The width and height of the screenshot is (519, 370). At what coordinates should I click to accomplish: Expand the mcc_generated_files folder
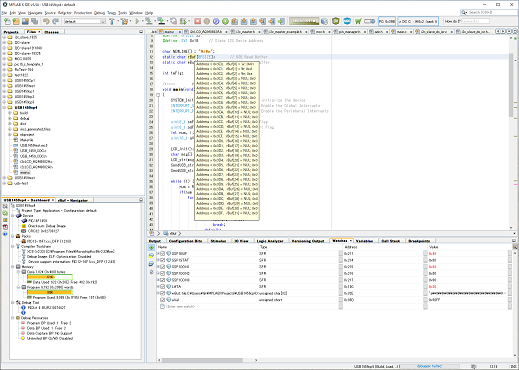[x=10, y=129]
